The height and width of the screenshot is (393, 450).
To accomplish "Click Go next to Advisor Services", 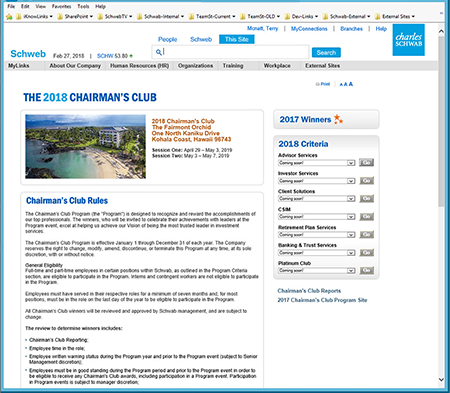I will click(x=366, y=163).
